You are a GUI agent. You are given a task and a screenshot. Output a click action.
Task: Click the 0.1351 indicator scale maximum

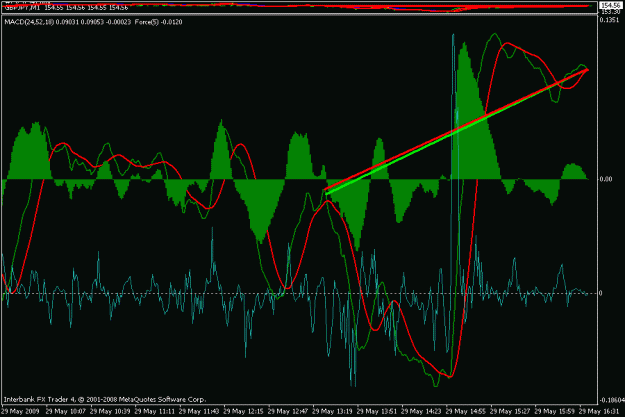[610, 20]
